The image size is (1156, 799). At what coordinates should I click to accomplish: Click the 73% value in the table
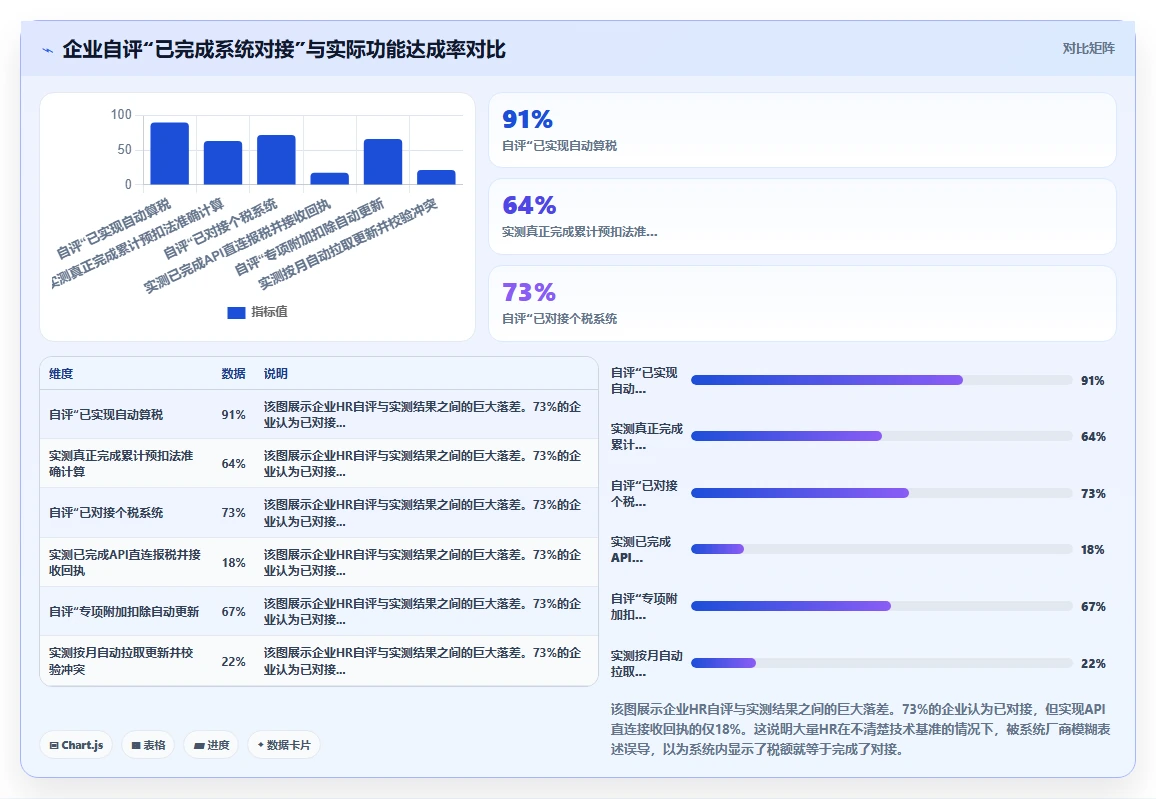[x=234, y=513]
